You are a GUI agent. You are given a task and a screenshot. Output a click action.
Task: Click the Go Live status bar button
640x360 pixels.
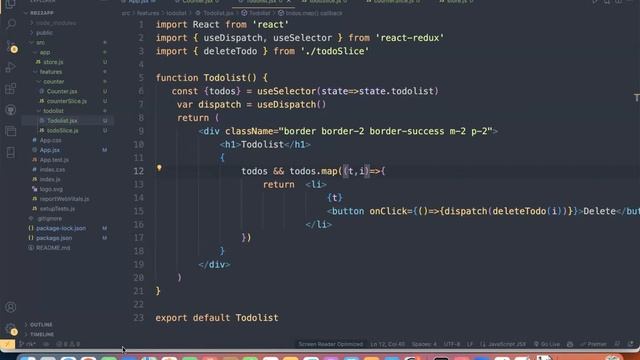pos(547,344)
